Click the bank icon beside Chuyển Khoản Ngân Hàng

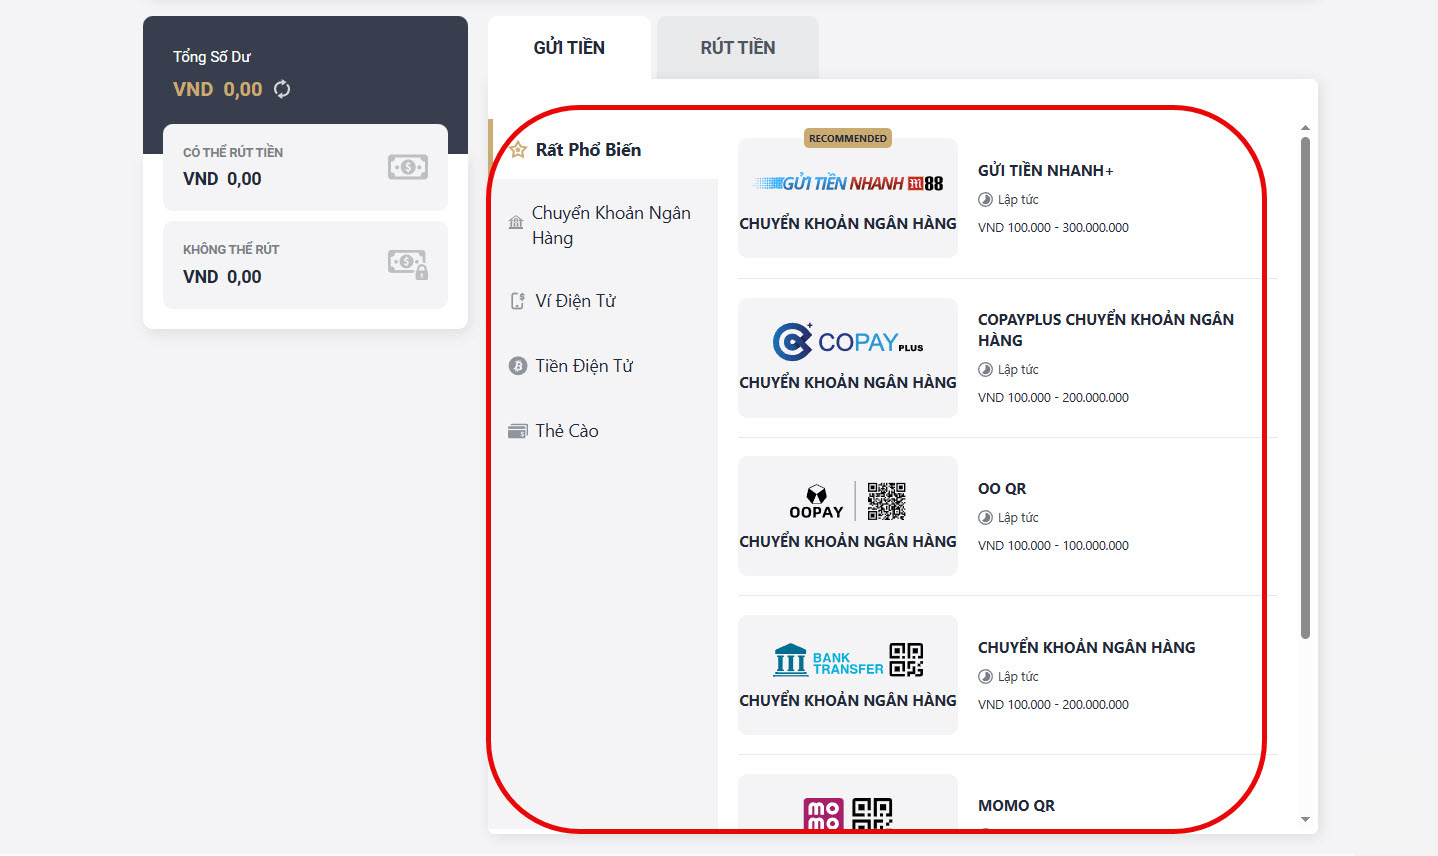click(516, 223)
